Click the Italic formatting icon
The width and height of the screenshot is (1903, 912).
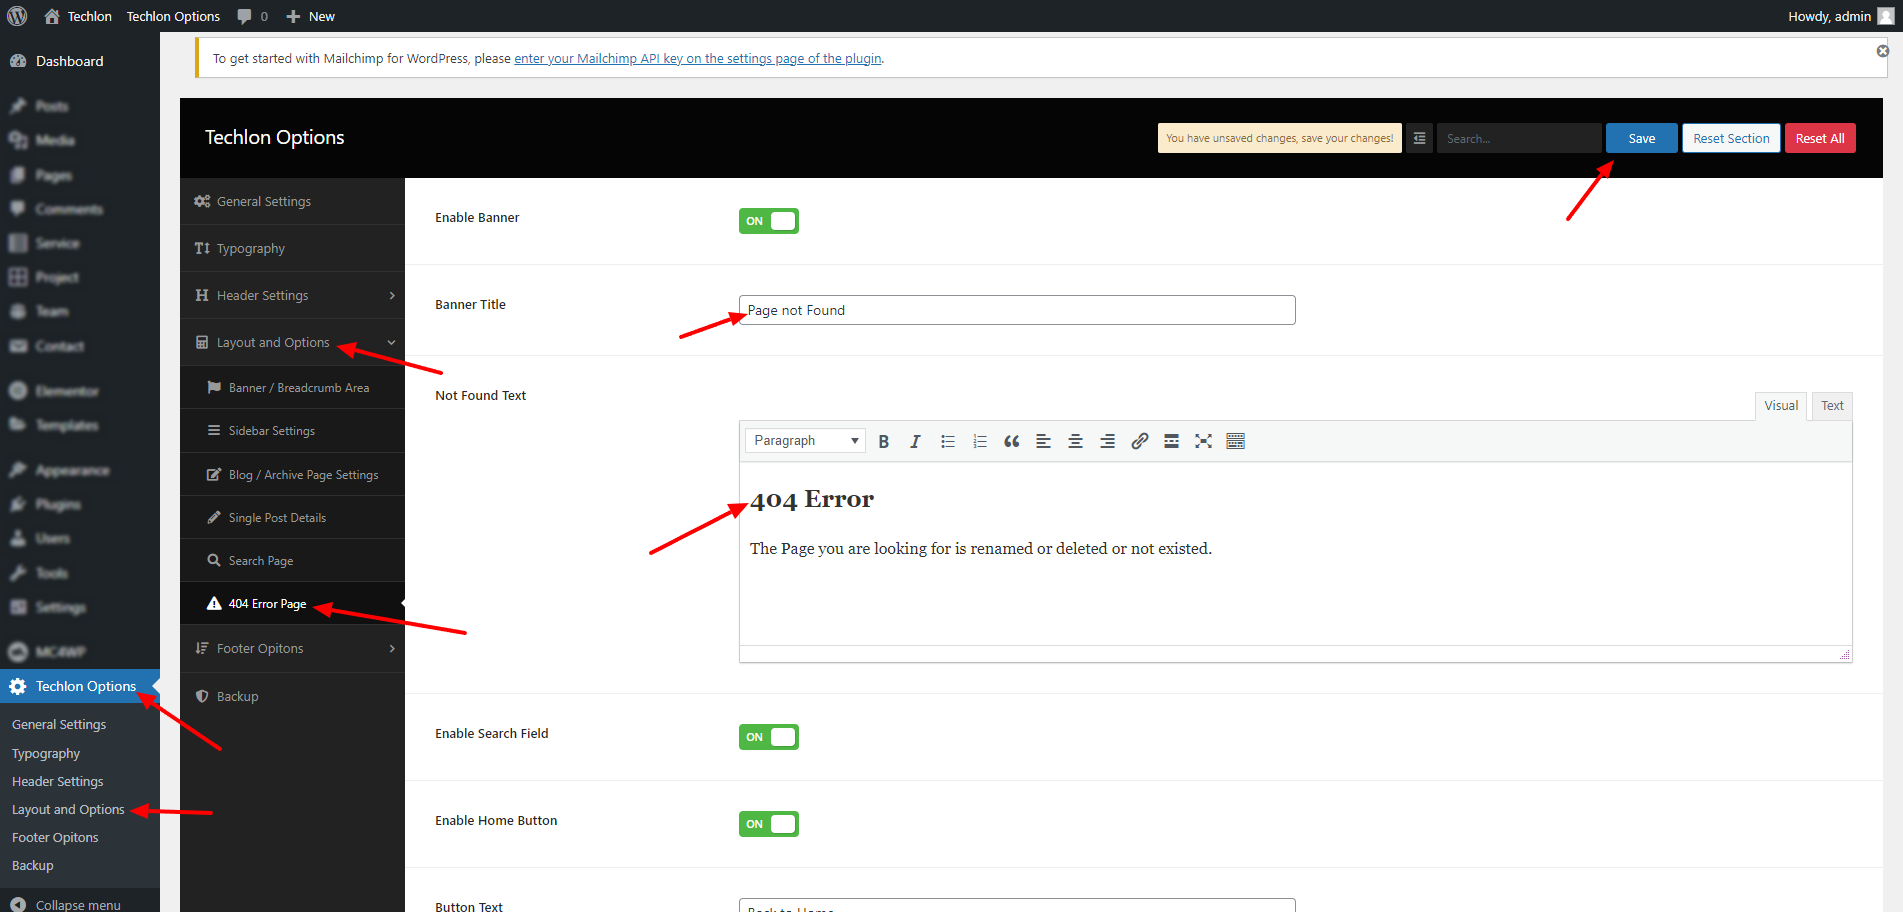(x=915, y=441)
